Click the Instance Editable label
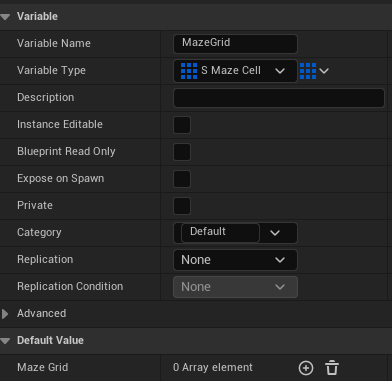The width and height of the screenshot is (392, 381). coord(60,124)
